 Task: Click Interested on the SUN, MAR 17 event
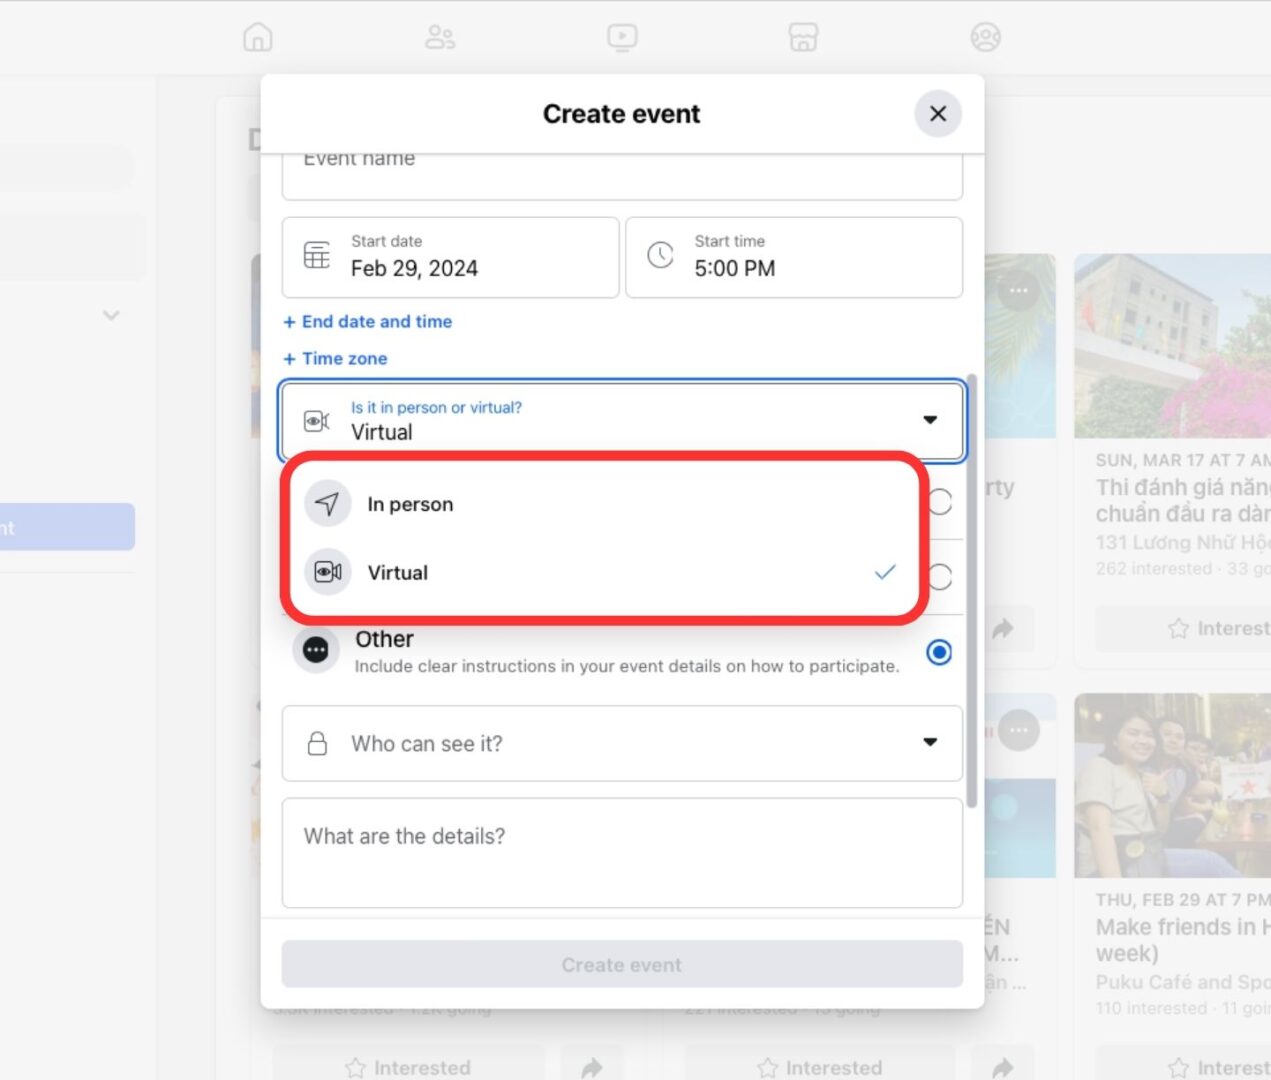[1184, 628]
